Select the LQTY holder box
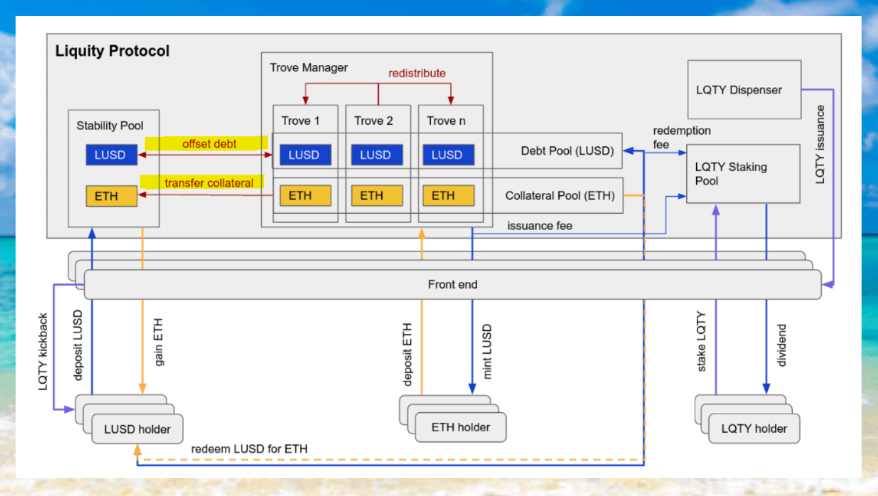Screen dimensions: 878x496 (754, 428)
